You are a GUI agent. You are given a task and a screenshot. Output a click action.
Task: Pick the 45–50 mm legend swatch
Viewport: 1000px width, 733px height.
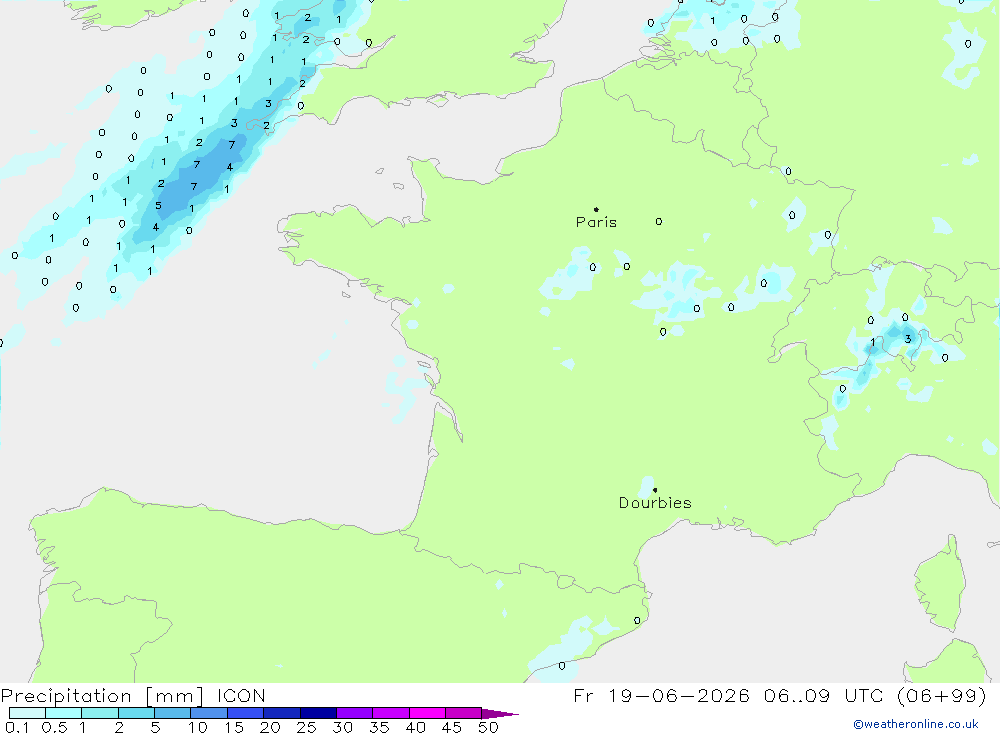point(464,713)
